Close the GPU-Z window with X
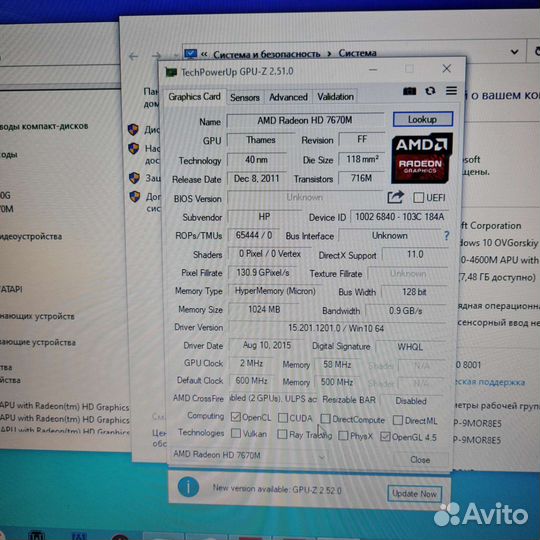 447,69
